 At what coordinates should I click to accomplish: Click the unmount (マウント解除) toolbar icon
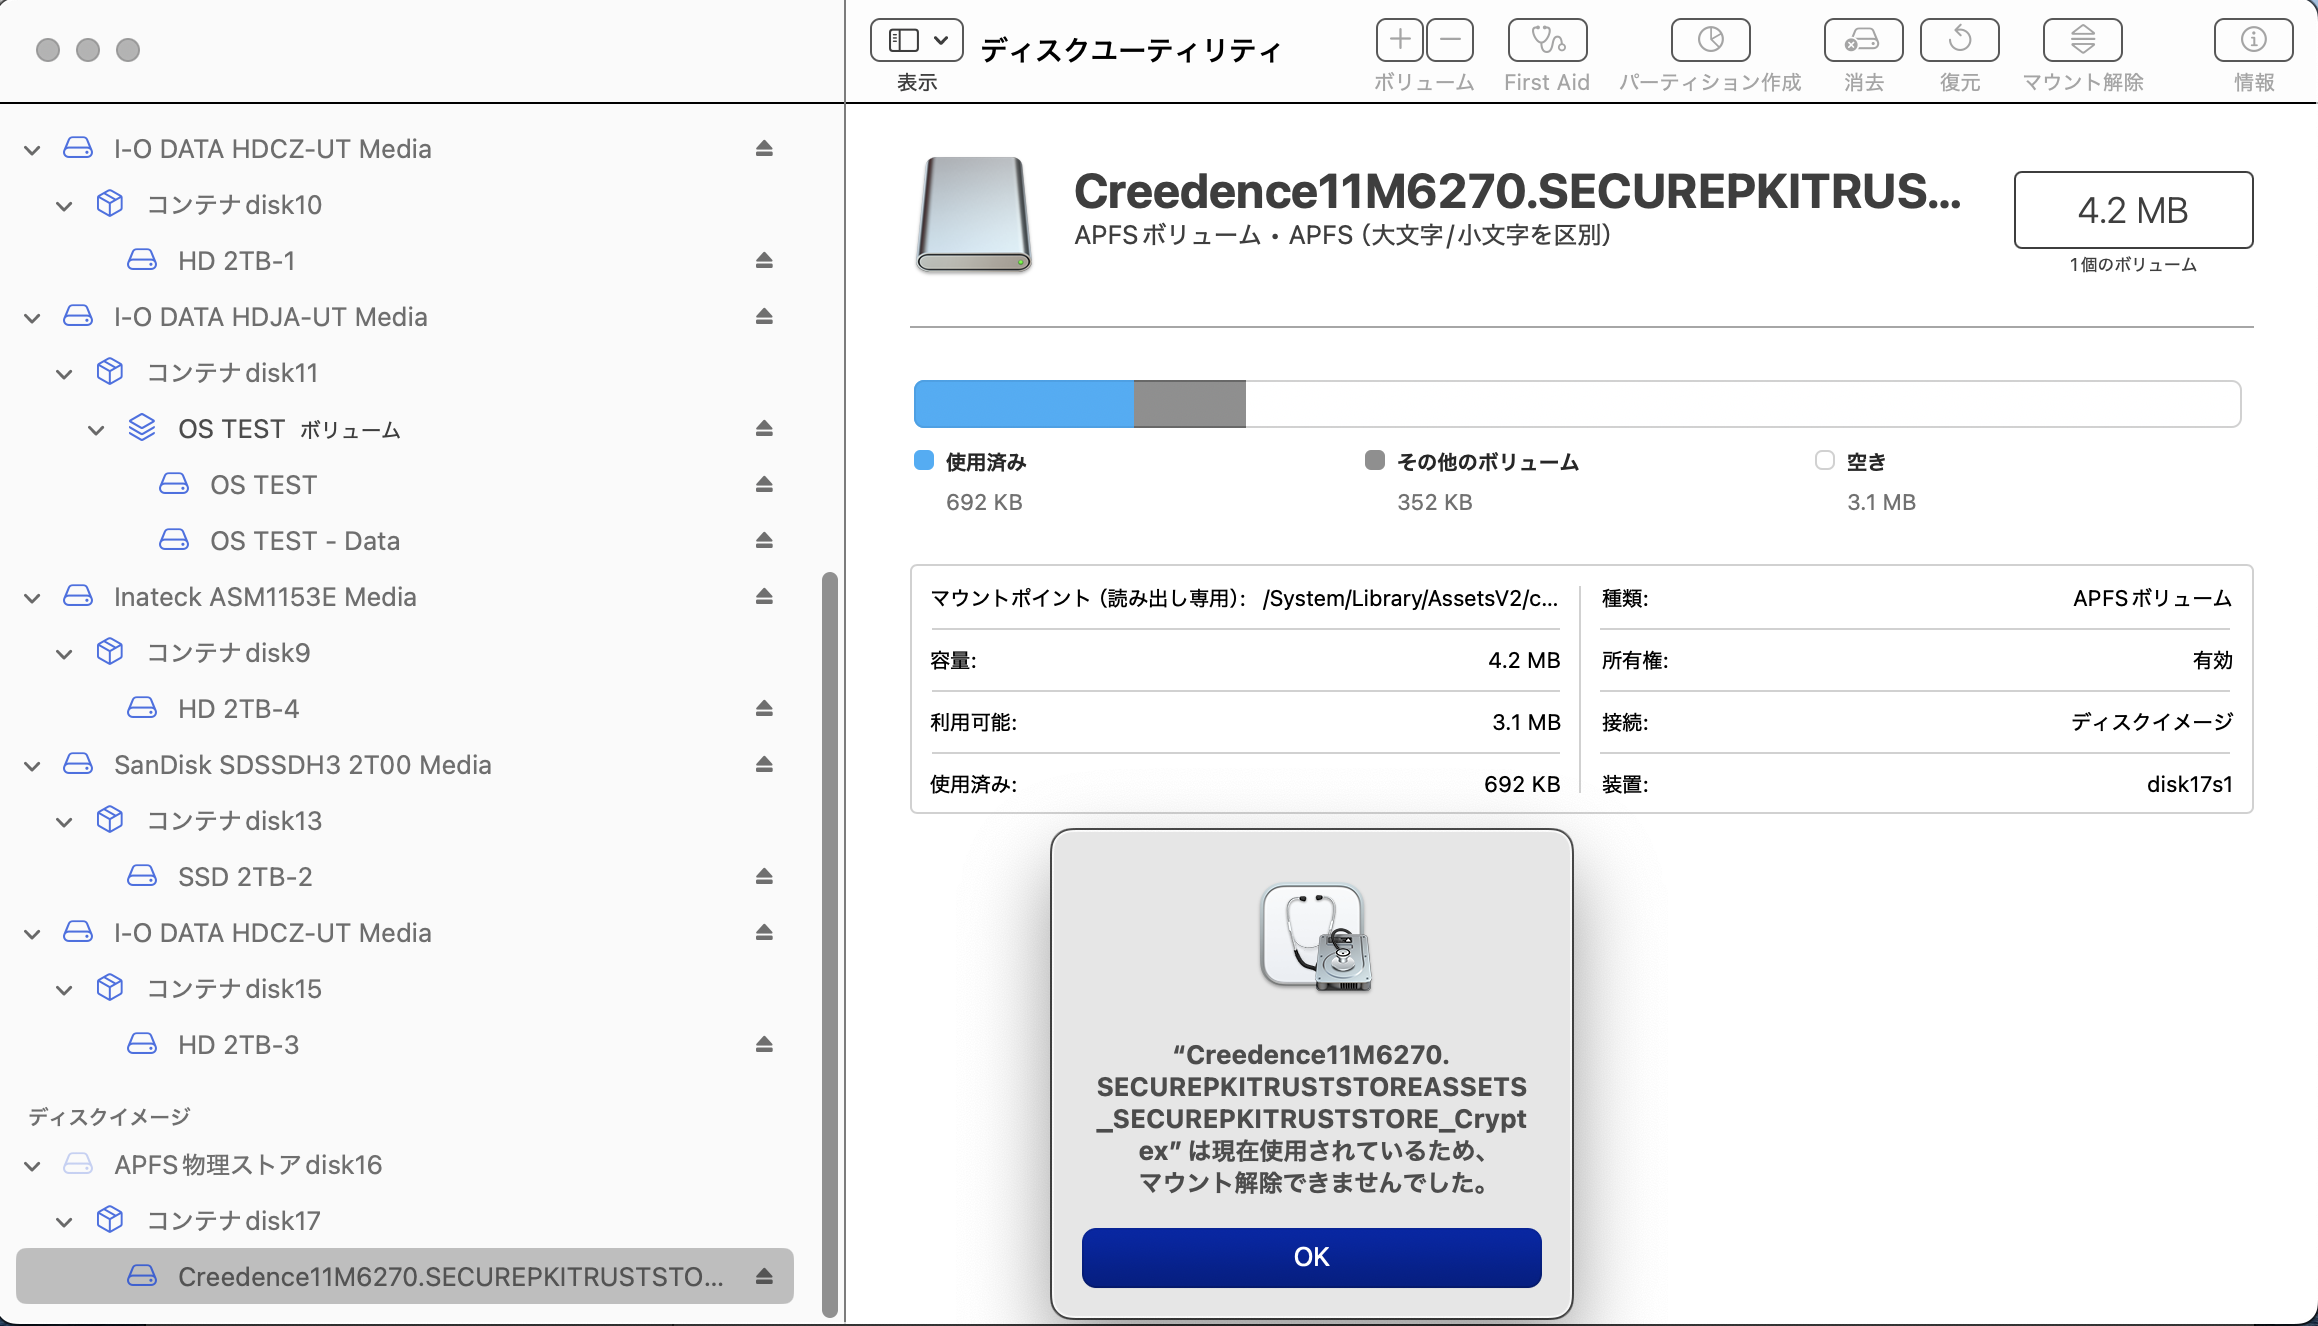2082,41
